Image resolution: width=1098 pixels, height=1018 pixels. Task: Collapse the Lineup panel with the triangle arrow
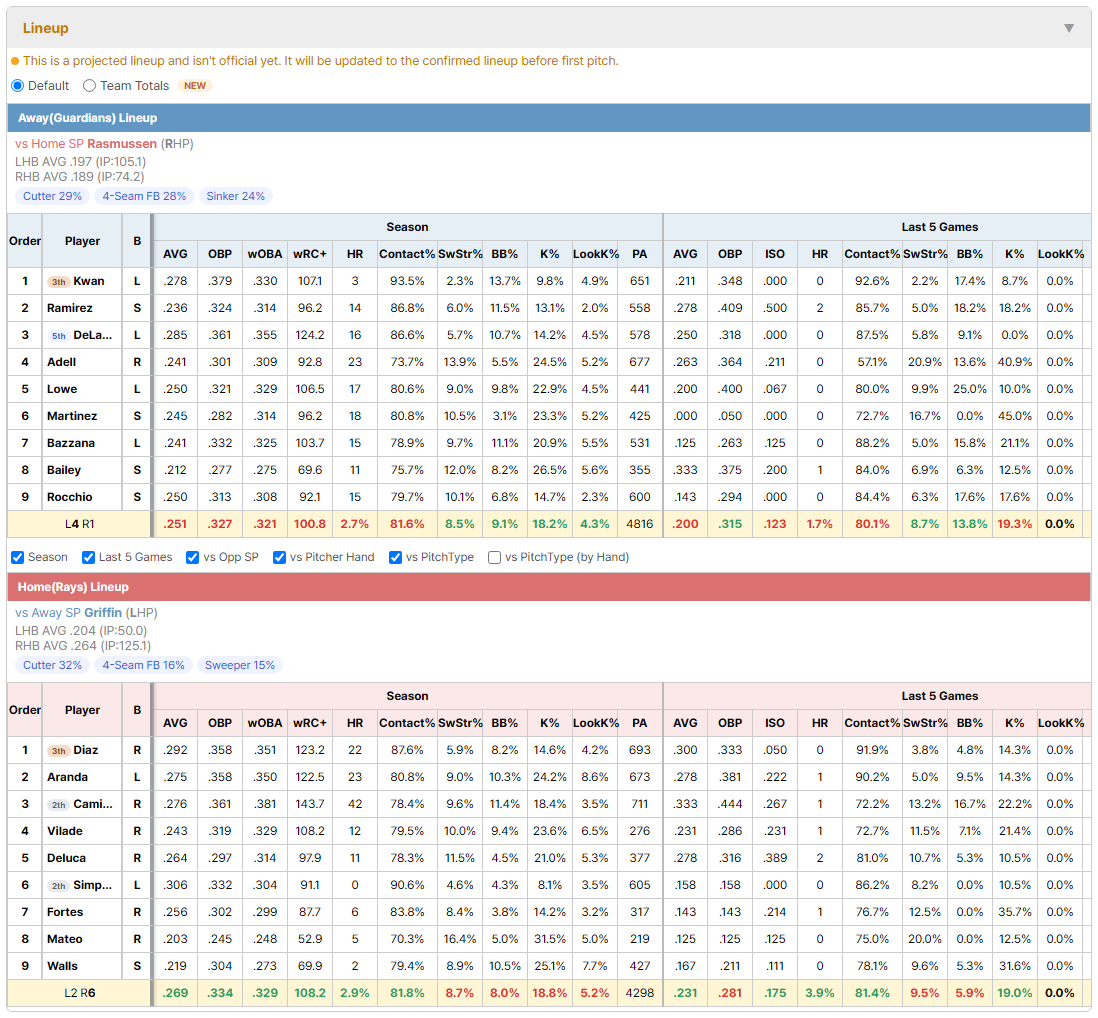tap(1069, 28)
